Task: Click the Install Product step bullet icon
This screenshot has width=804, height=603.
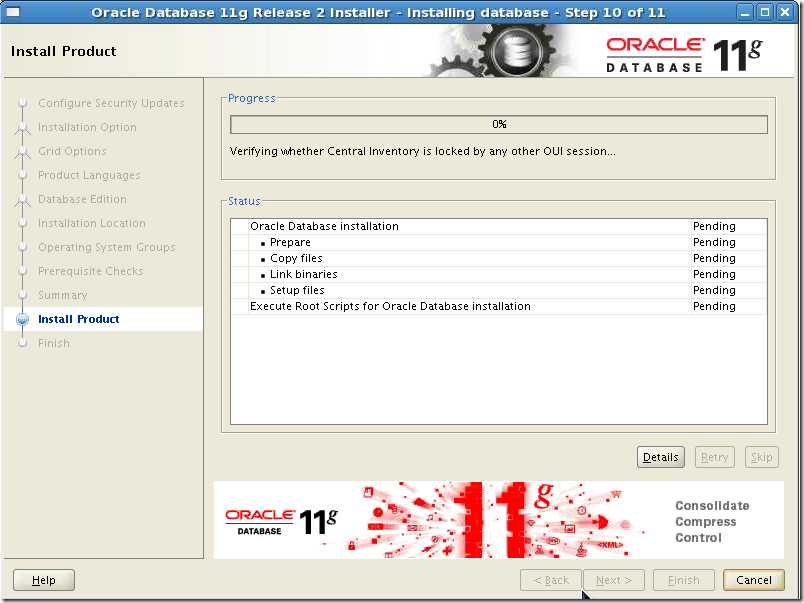Action: [x=22, y=319]
